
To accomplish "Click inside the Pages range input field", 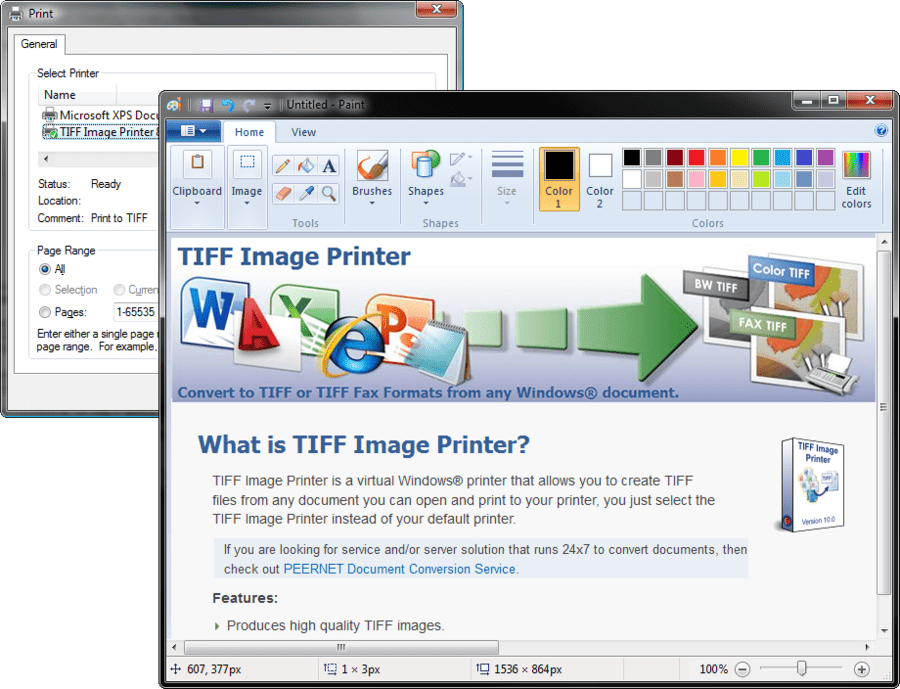I will pyautogui.click(x=135, y=311).
